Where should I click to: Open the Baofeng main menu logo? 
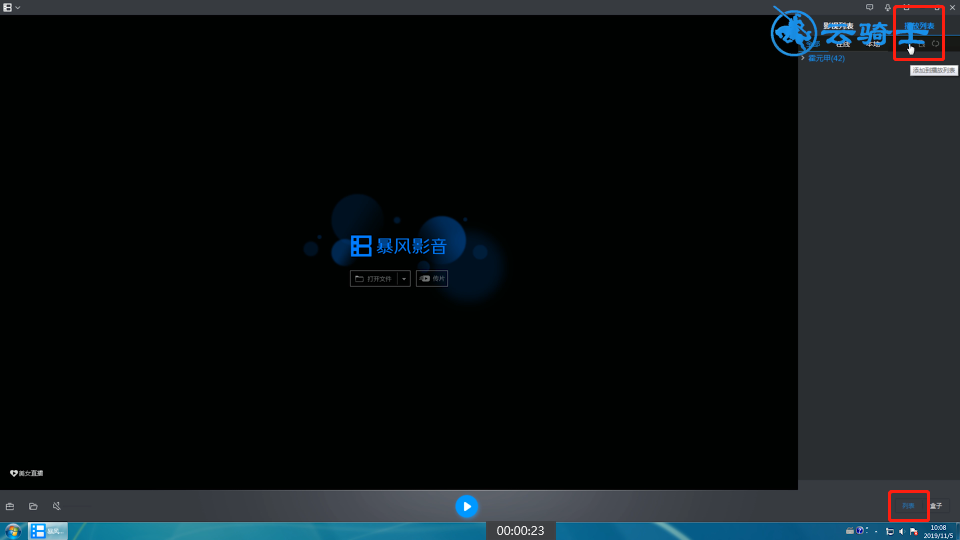tap(7, 7)
